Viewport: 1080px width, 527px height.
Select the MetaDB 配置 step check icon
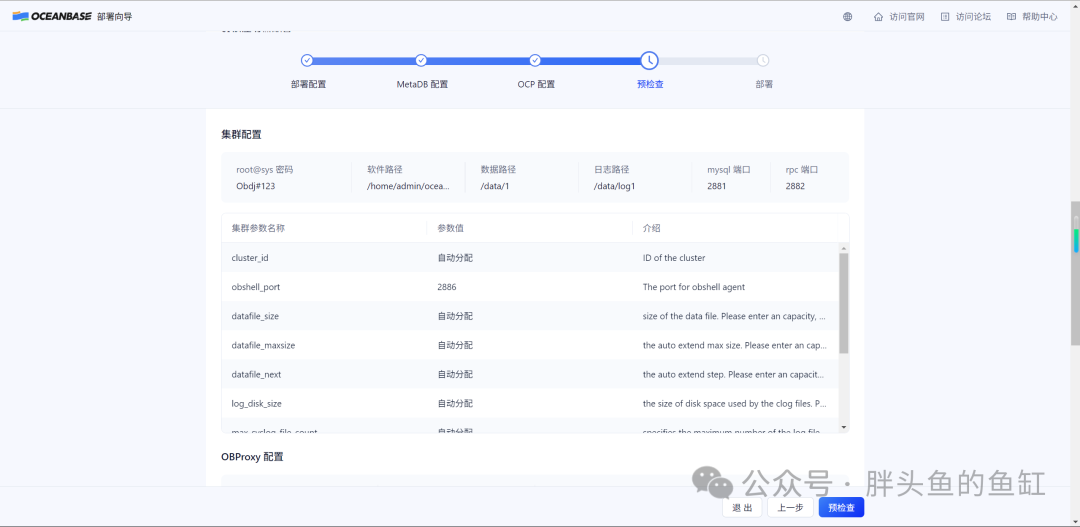tap(422, 61)
